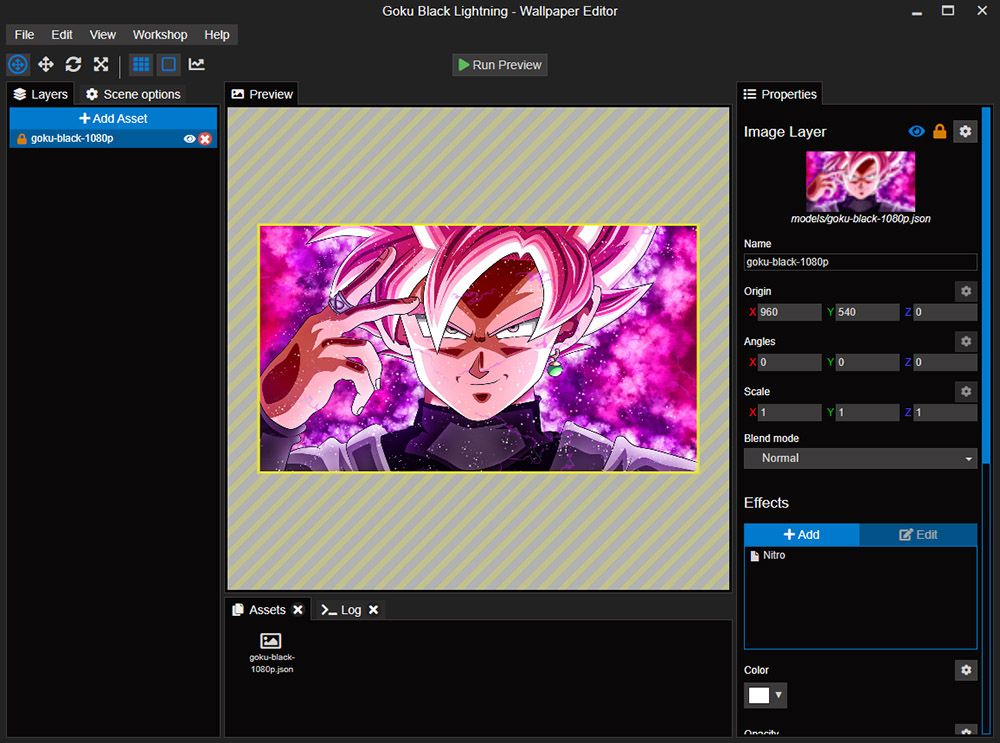Open the Color swatch dropdown arrow
The height and width of the screenshot is (743, 1000).
(x=779, y=695)
